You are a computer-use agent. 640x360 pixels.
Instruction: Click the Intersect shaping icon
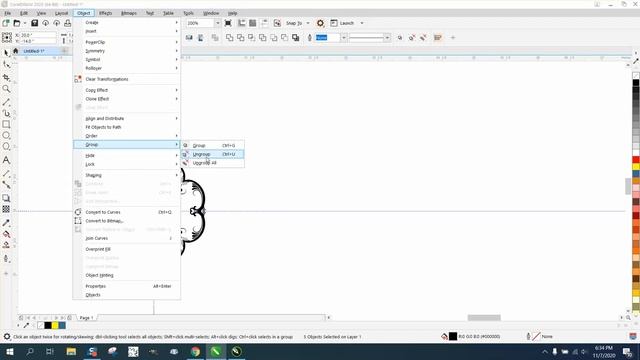click(x=251, y=38)
